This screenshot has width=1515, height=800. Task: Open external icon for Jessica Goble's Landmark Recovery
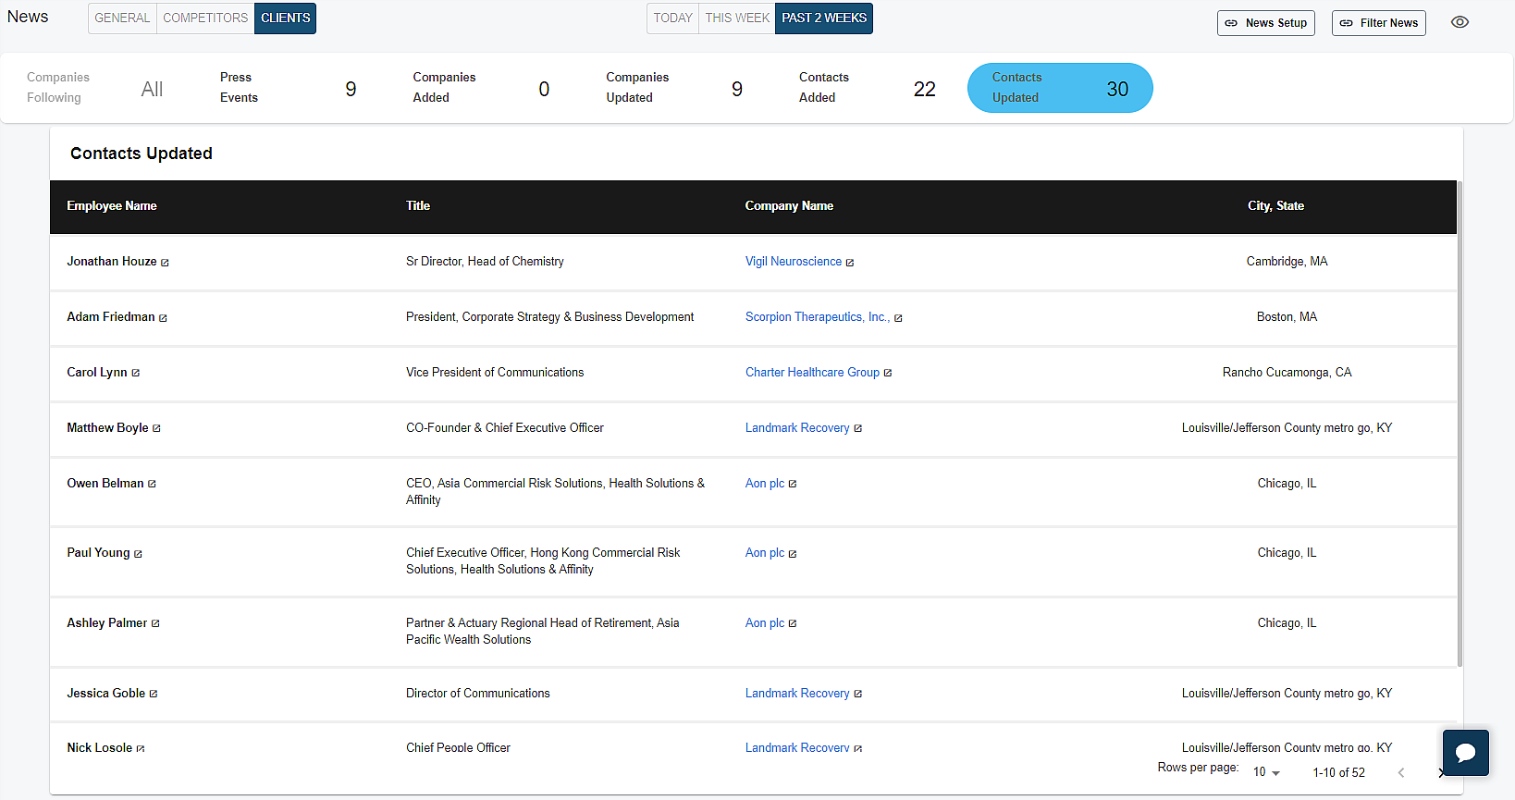coord(858,694)
